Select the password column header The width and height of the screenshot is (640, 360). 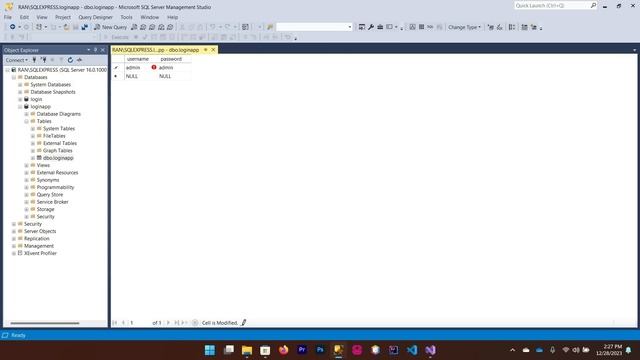click(x=171, y=59)
